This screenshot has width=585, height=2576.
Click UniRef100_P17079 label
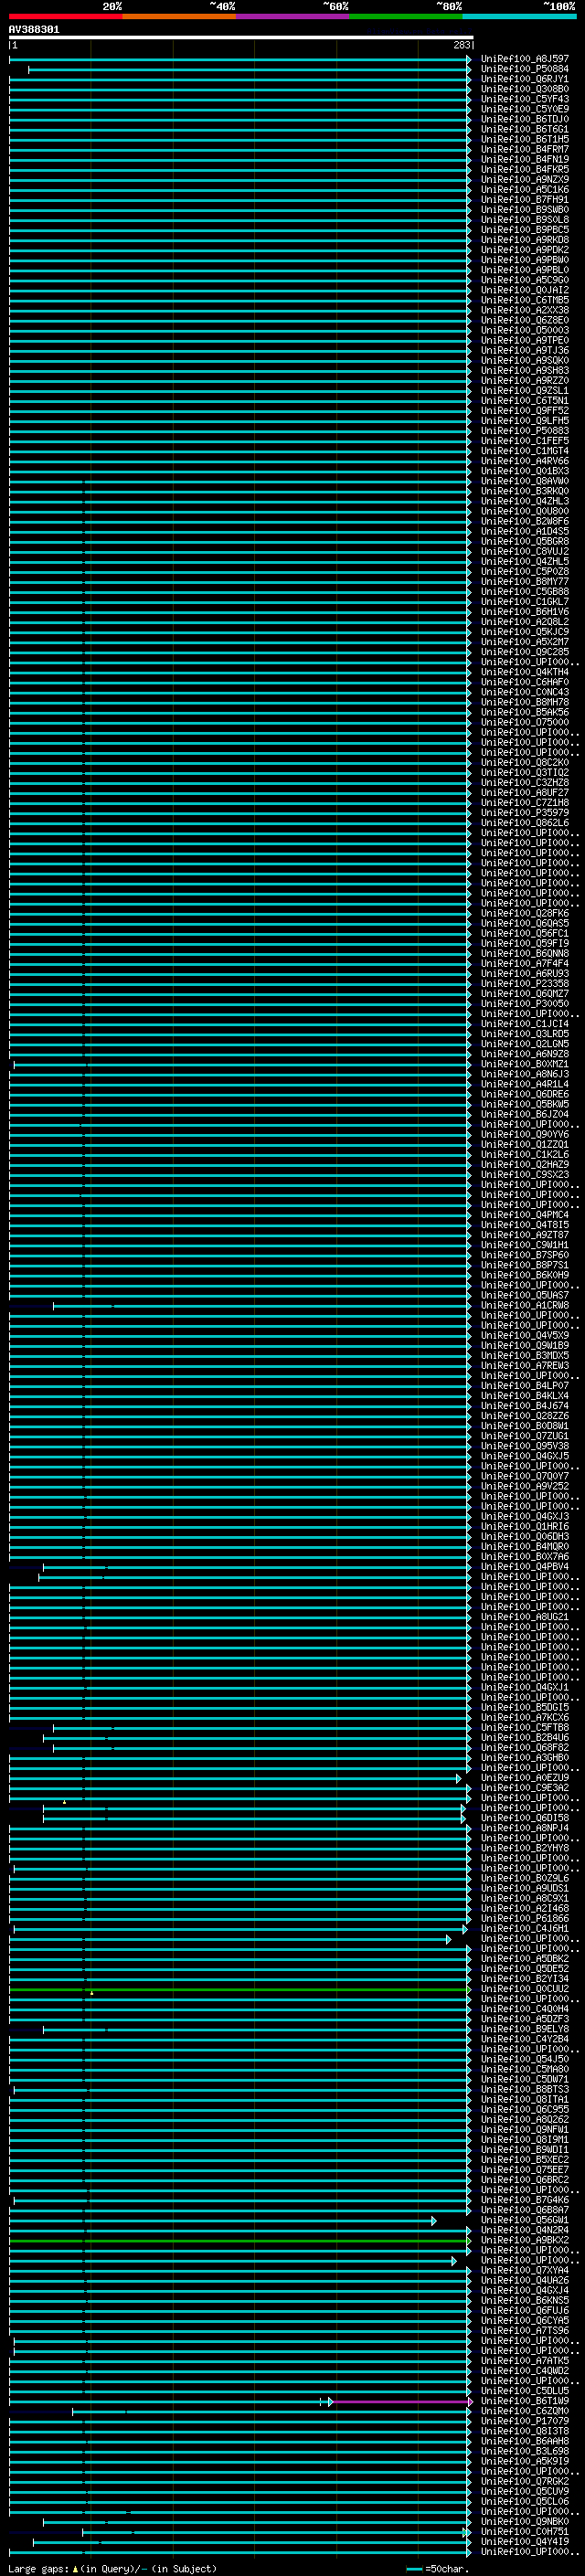click(524, 2421)
